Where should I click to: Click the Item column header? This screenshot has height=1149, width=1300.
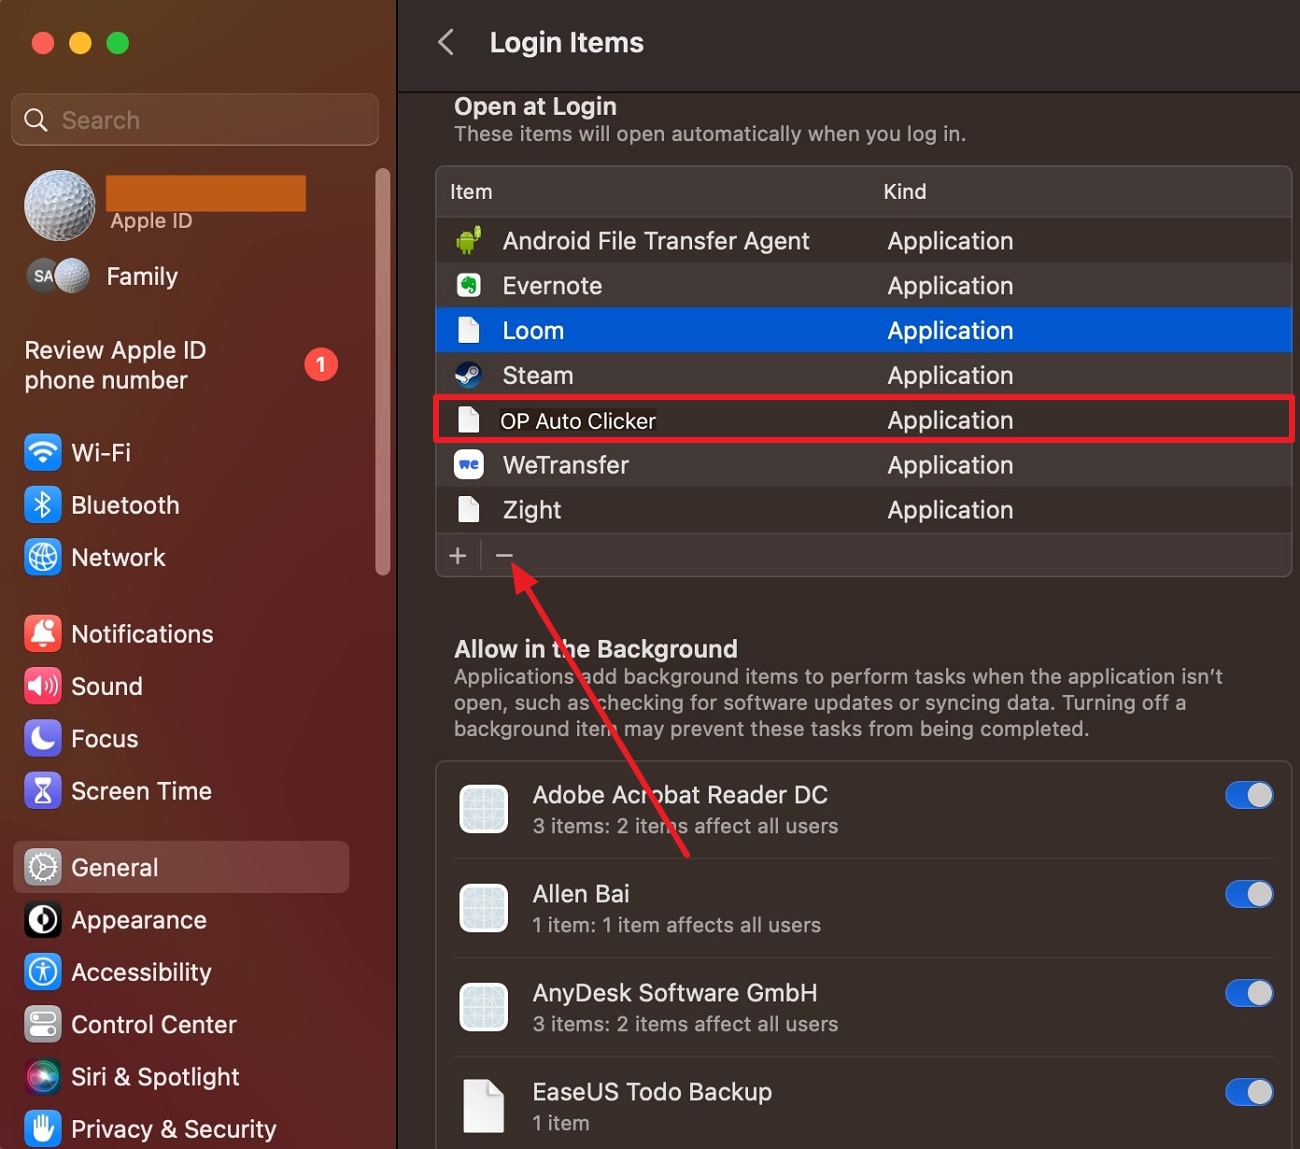coord(471,192)
